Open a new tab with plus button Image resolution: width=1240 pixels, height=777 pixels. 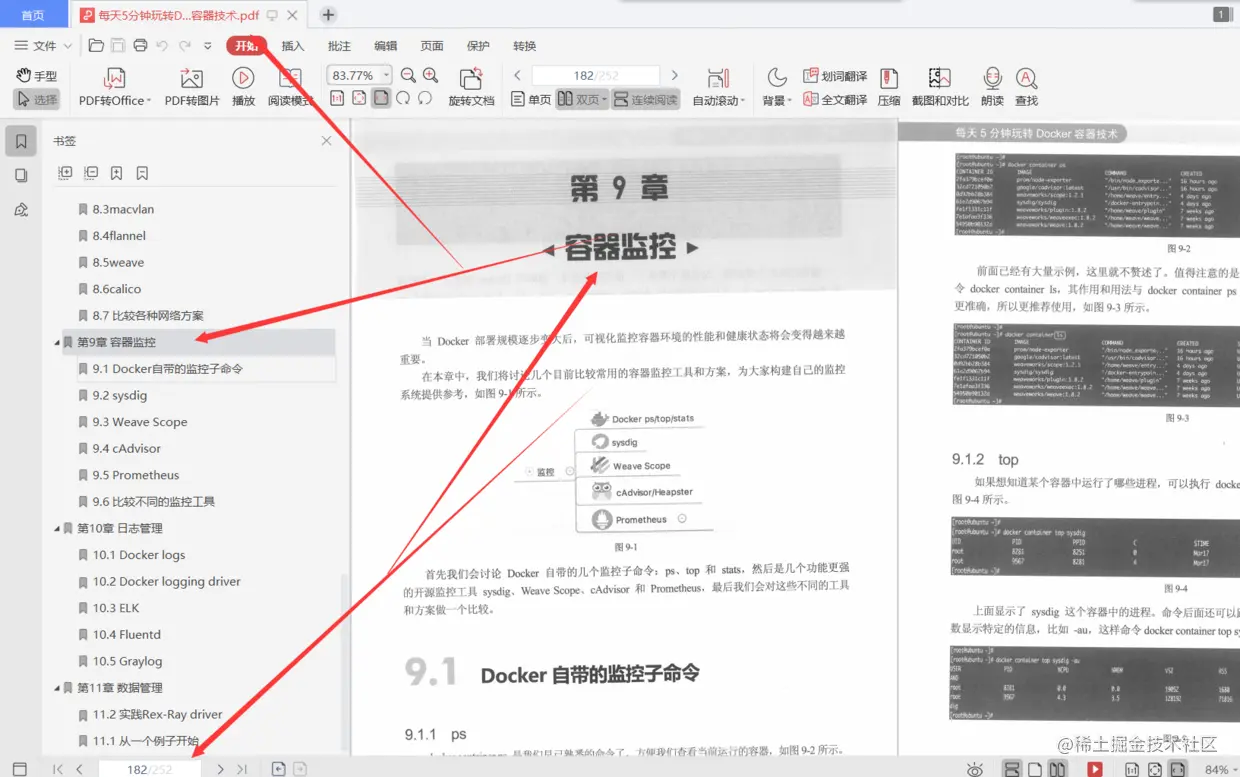(328, 15)
